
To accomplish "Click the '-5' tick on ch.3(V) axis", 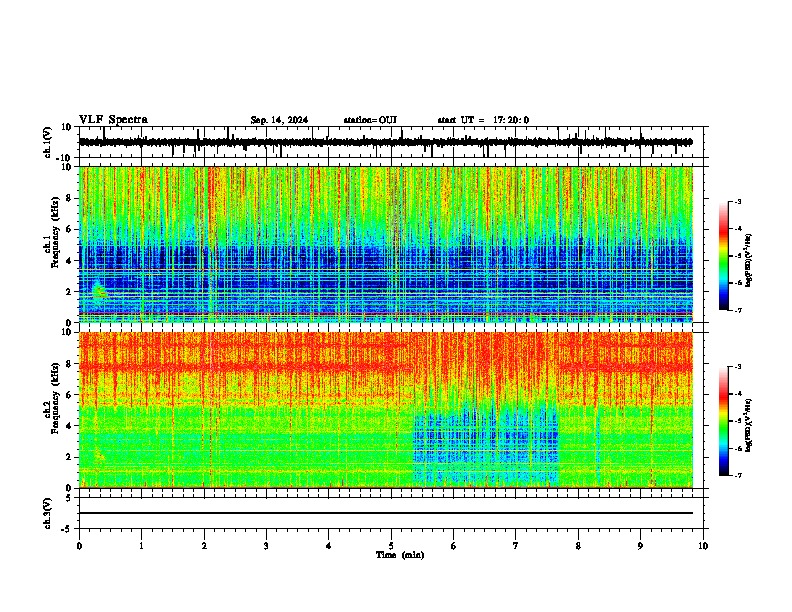I will click(68, 529).
